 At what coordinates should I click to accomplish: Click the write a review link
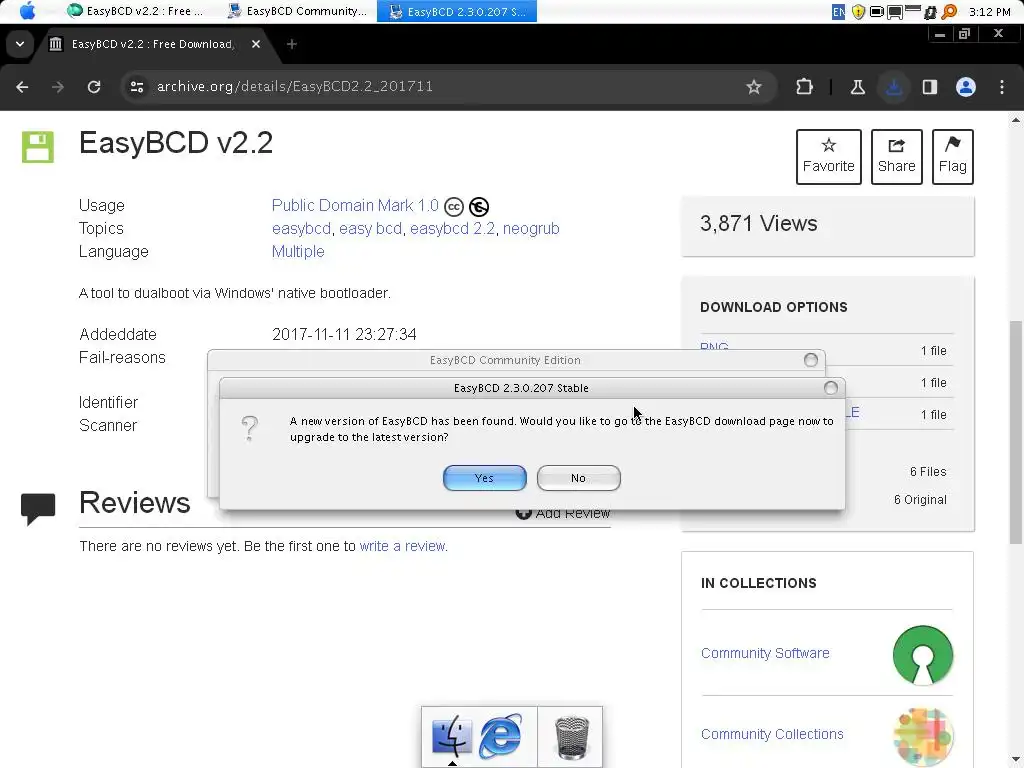tap(402, 546)
